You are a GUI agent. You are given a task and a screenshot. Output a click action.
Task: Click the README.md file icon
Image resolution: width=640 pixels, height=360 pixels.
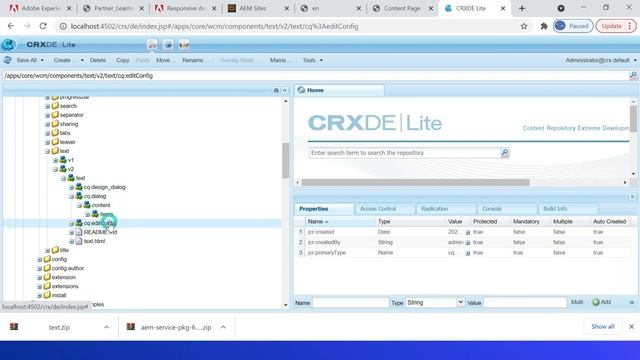point(79,232)
